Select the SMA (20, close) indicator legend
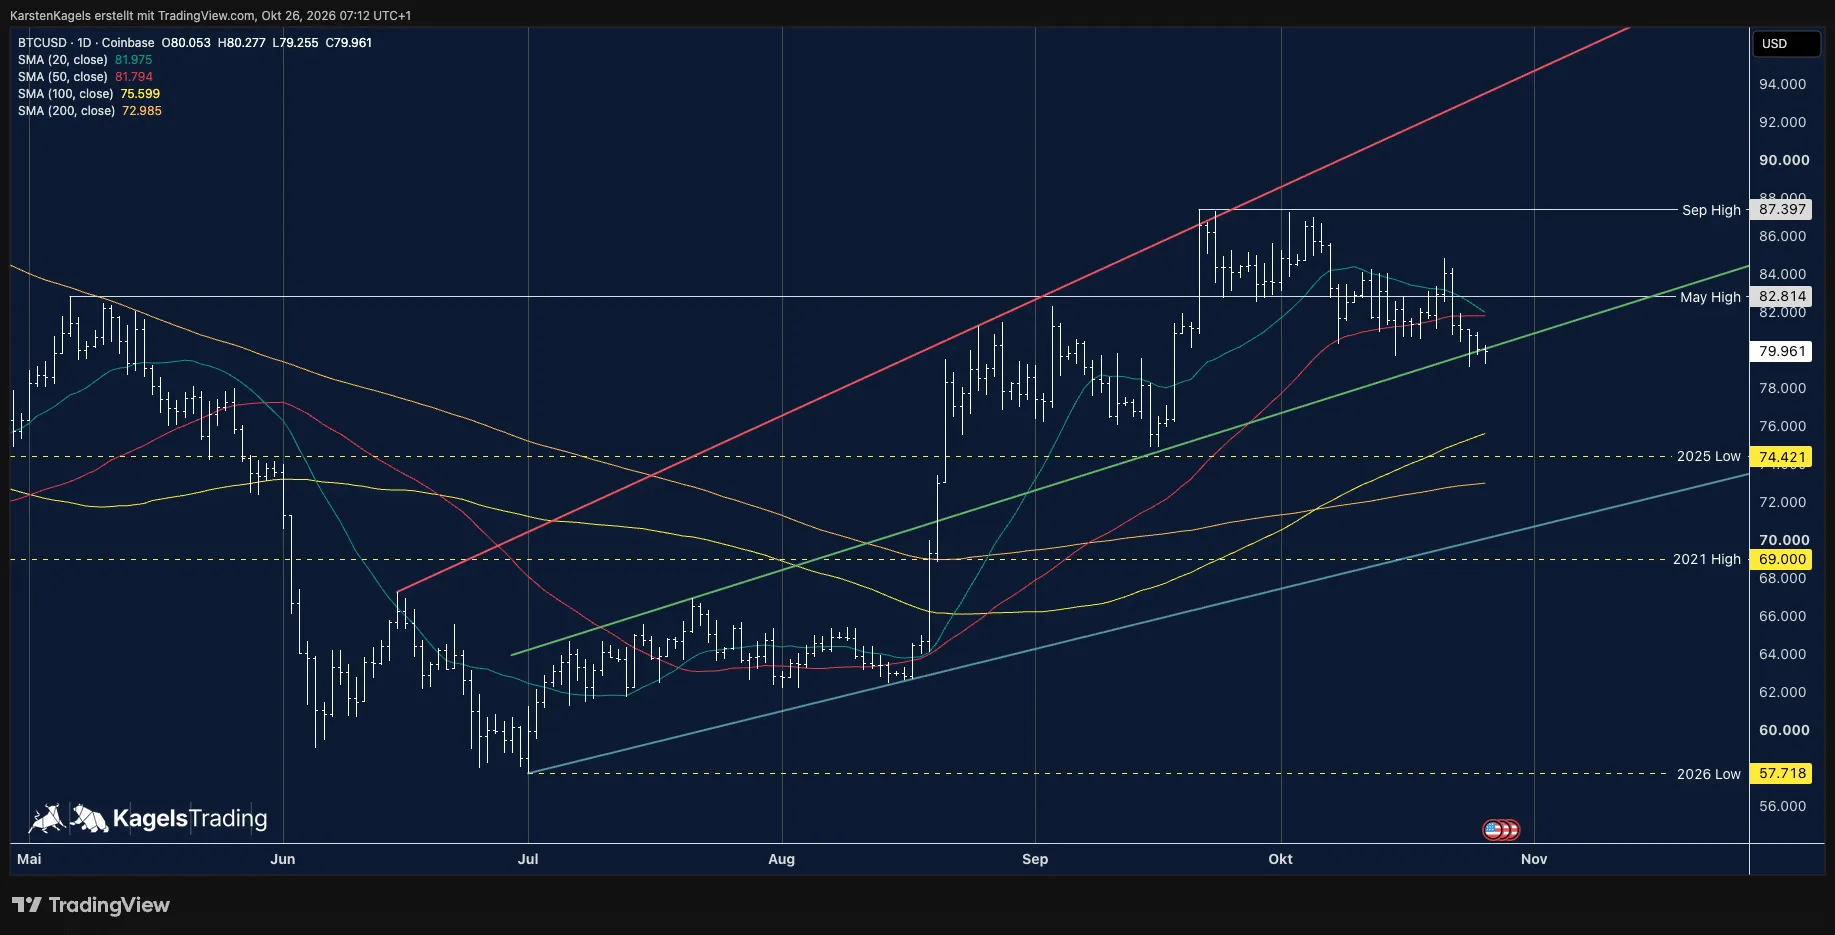 [x=63, y=60]
